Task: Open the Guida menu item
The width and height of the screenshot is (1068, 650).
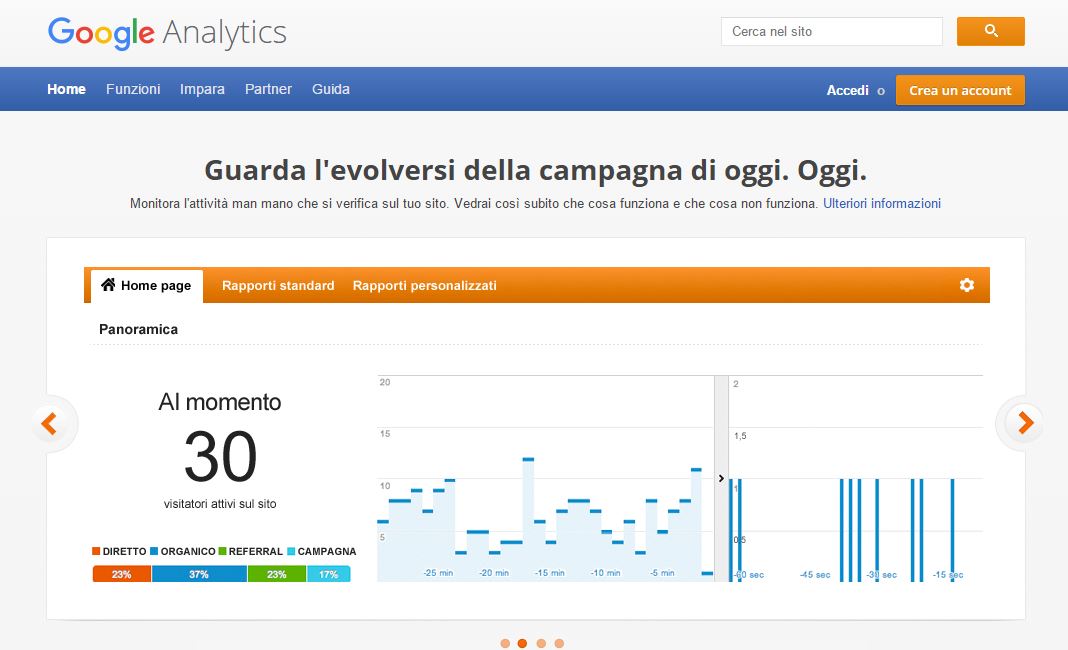Action: pos(331,89)
